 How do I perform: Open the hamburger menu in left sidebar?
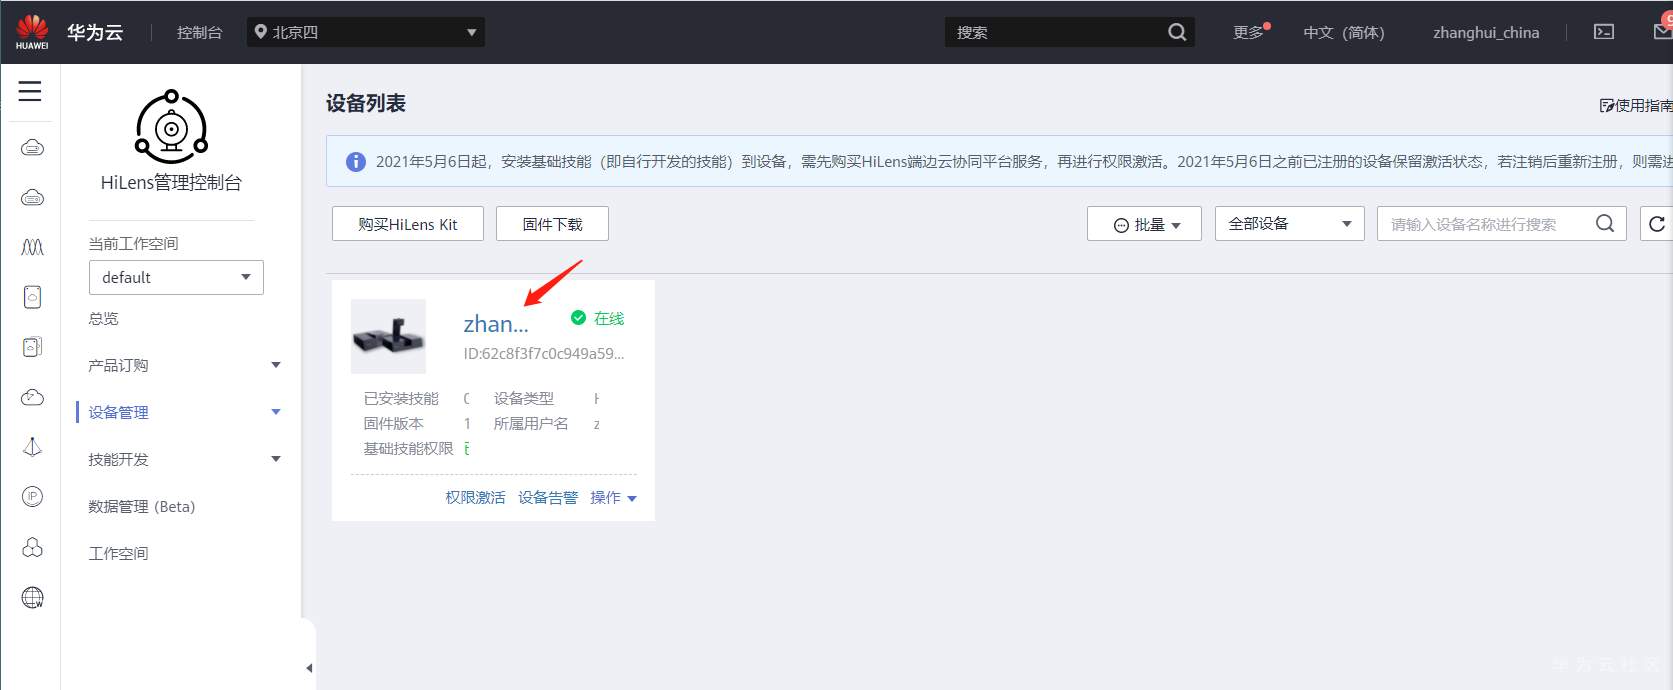[x=30, y=91]
